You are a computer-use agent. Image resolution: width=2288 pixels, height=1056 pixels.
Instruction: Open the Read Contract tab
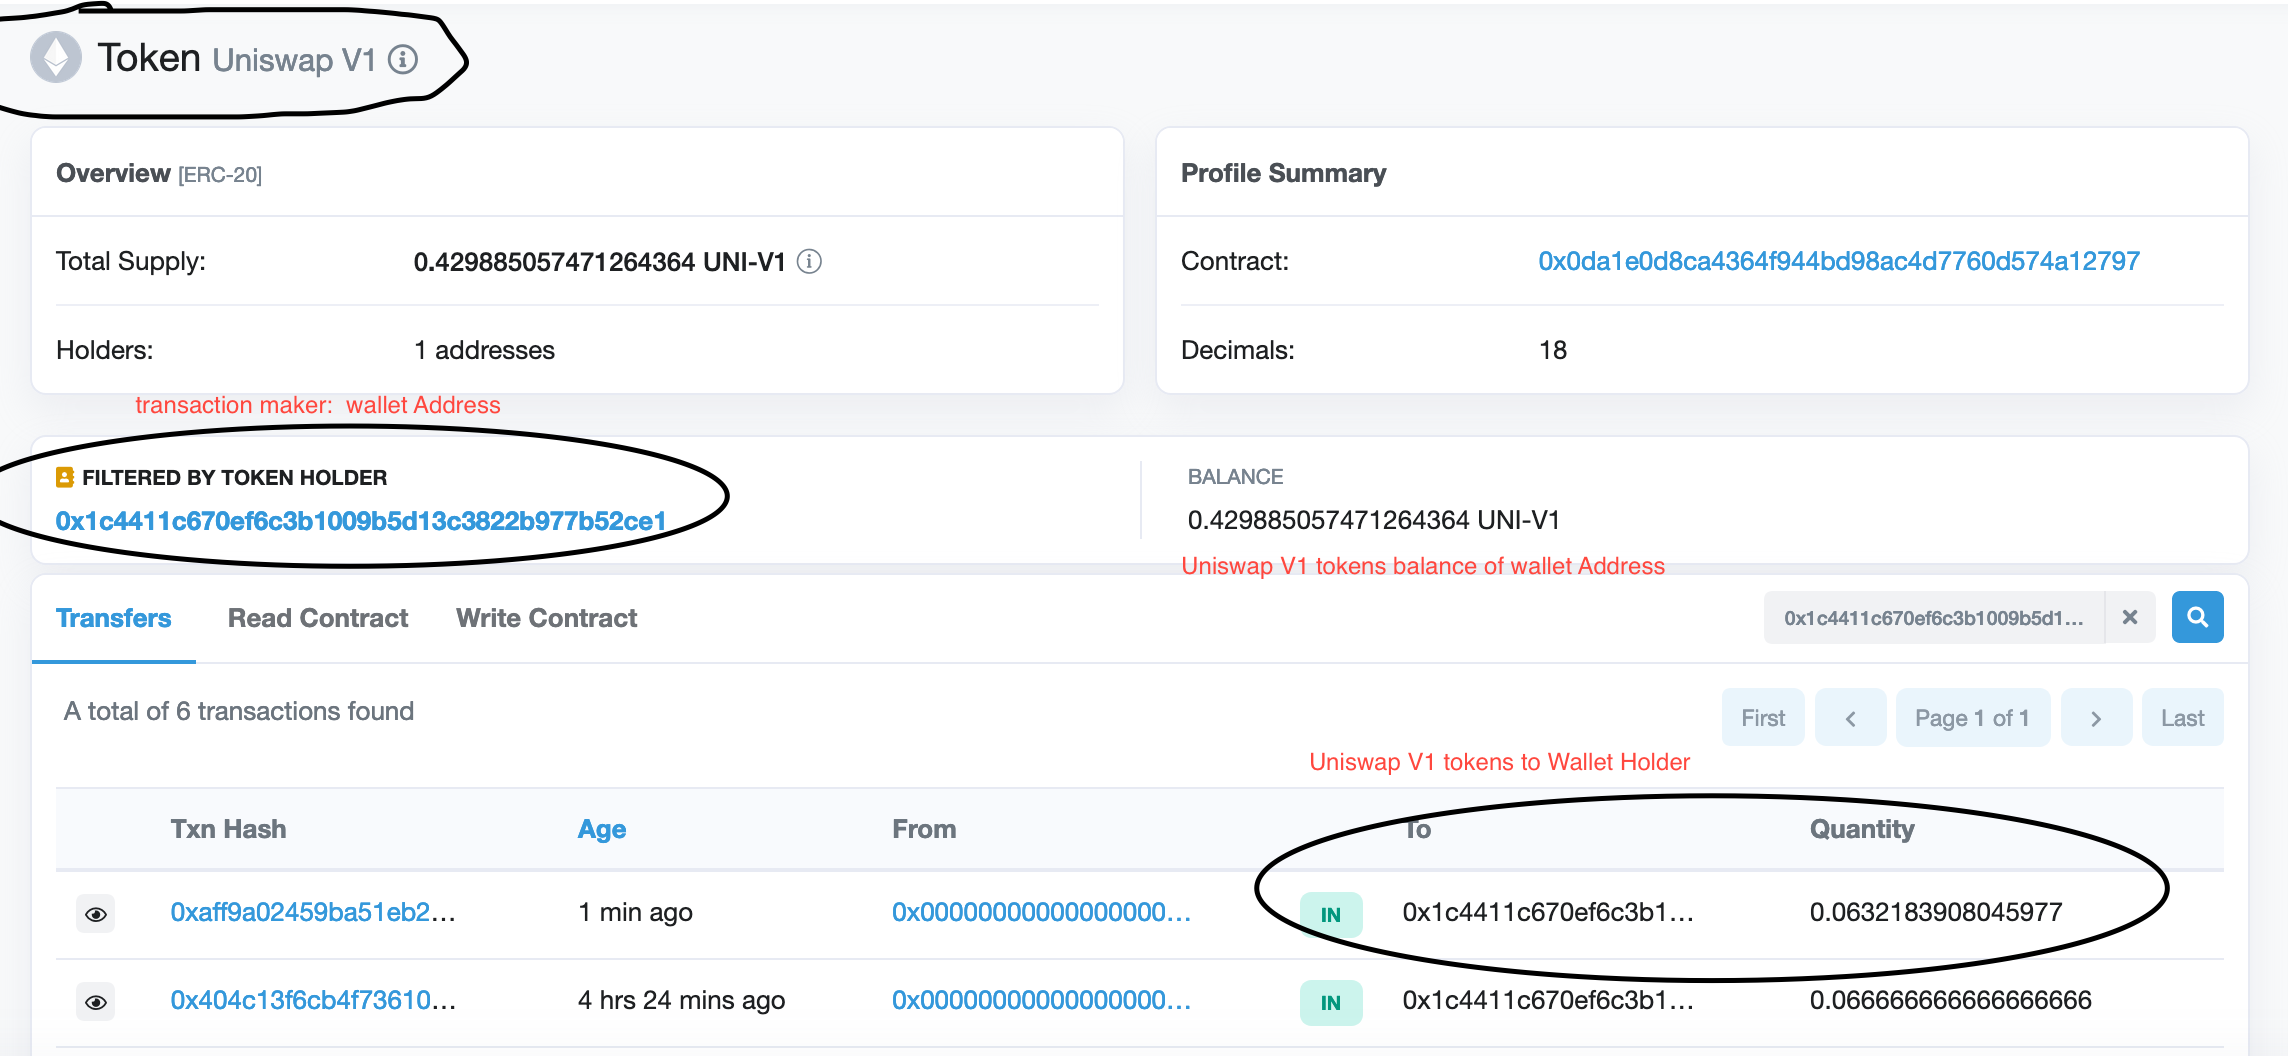318,618
